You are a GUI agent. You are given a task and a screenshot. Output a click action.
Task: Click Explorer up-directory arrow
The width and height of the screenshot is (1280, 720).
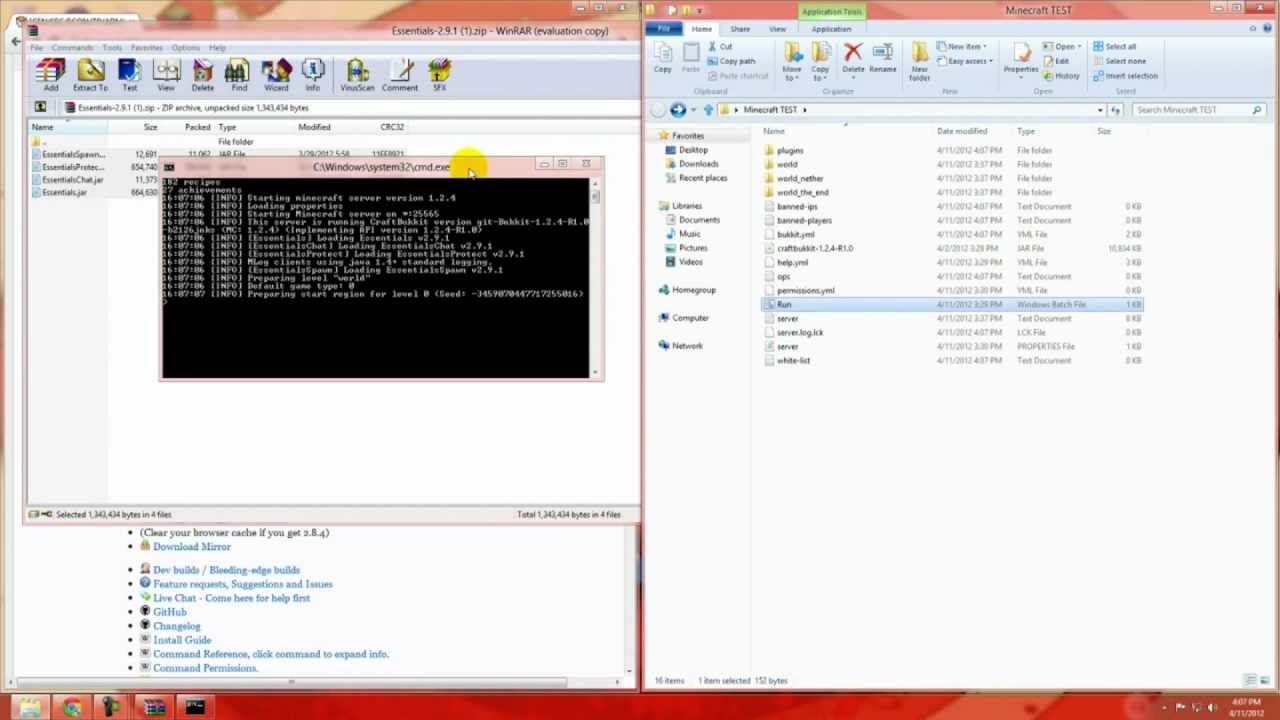point(709,110)
